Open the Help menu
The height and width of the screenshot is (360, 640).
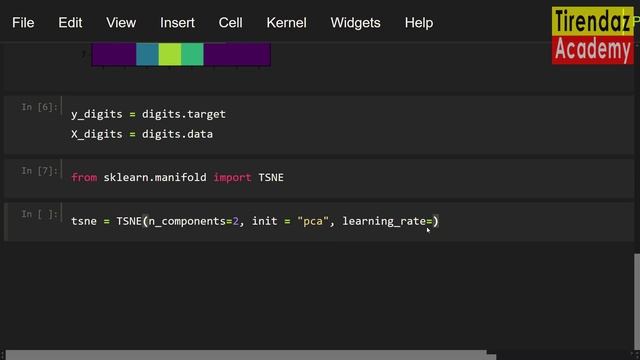(419, 23)
